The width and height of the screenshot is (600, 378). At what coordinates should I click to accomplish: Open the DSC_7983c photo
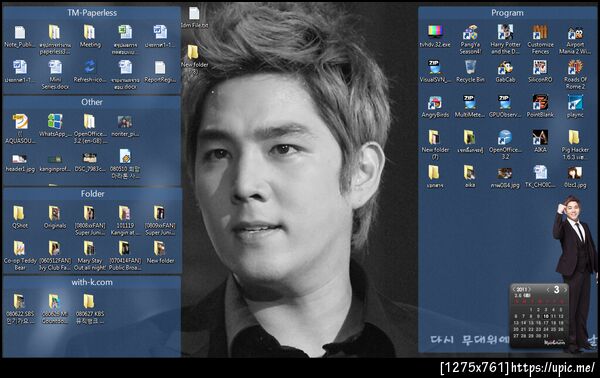[x=90, y=163]
